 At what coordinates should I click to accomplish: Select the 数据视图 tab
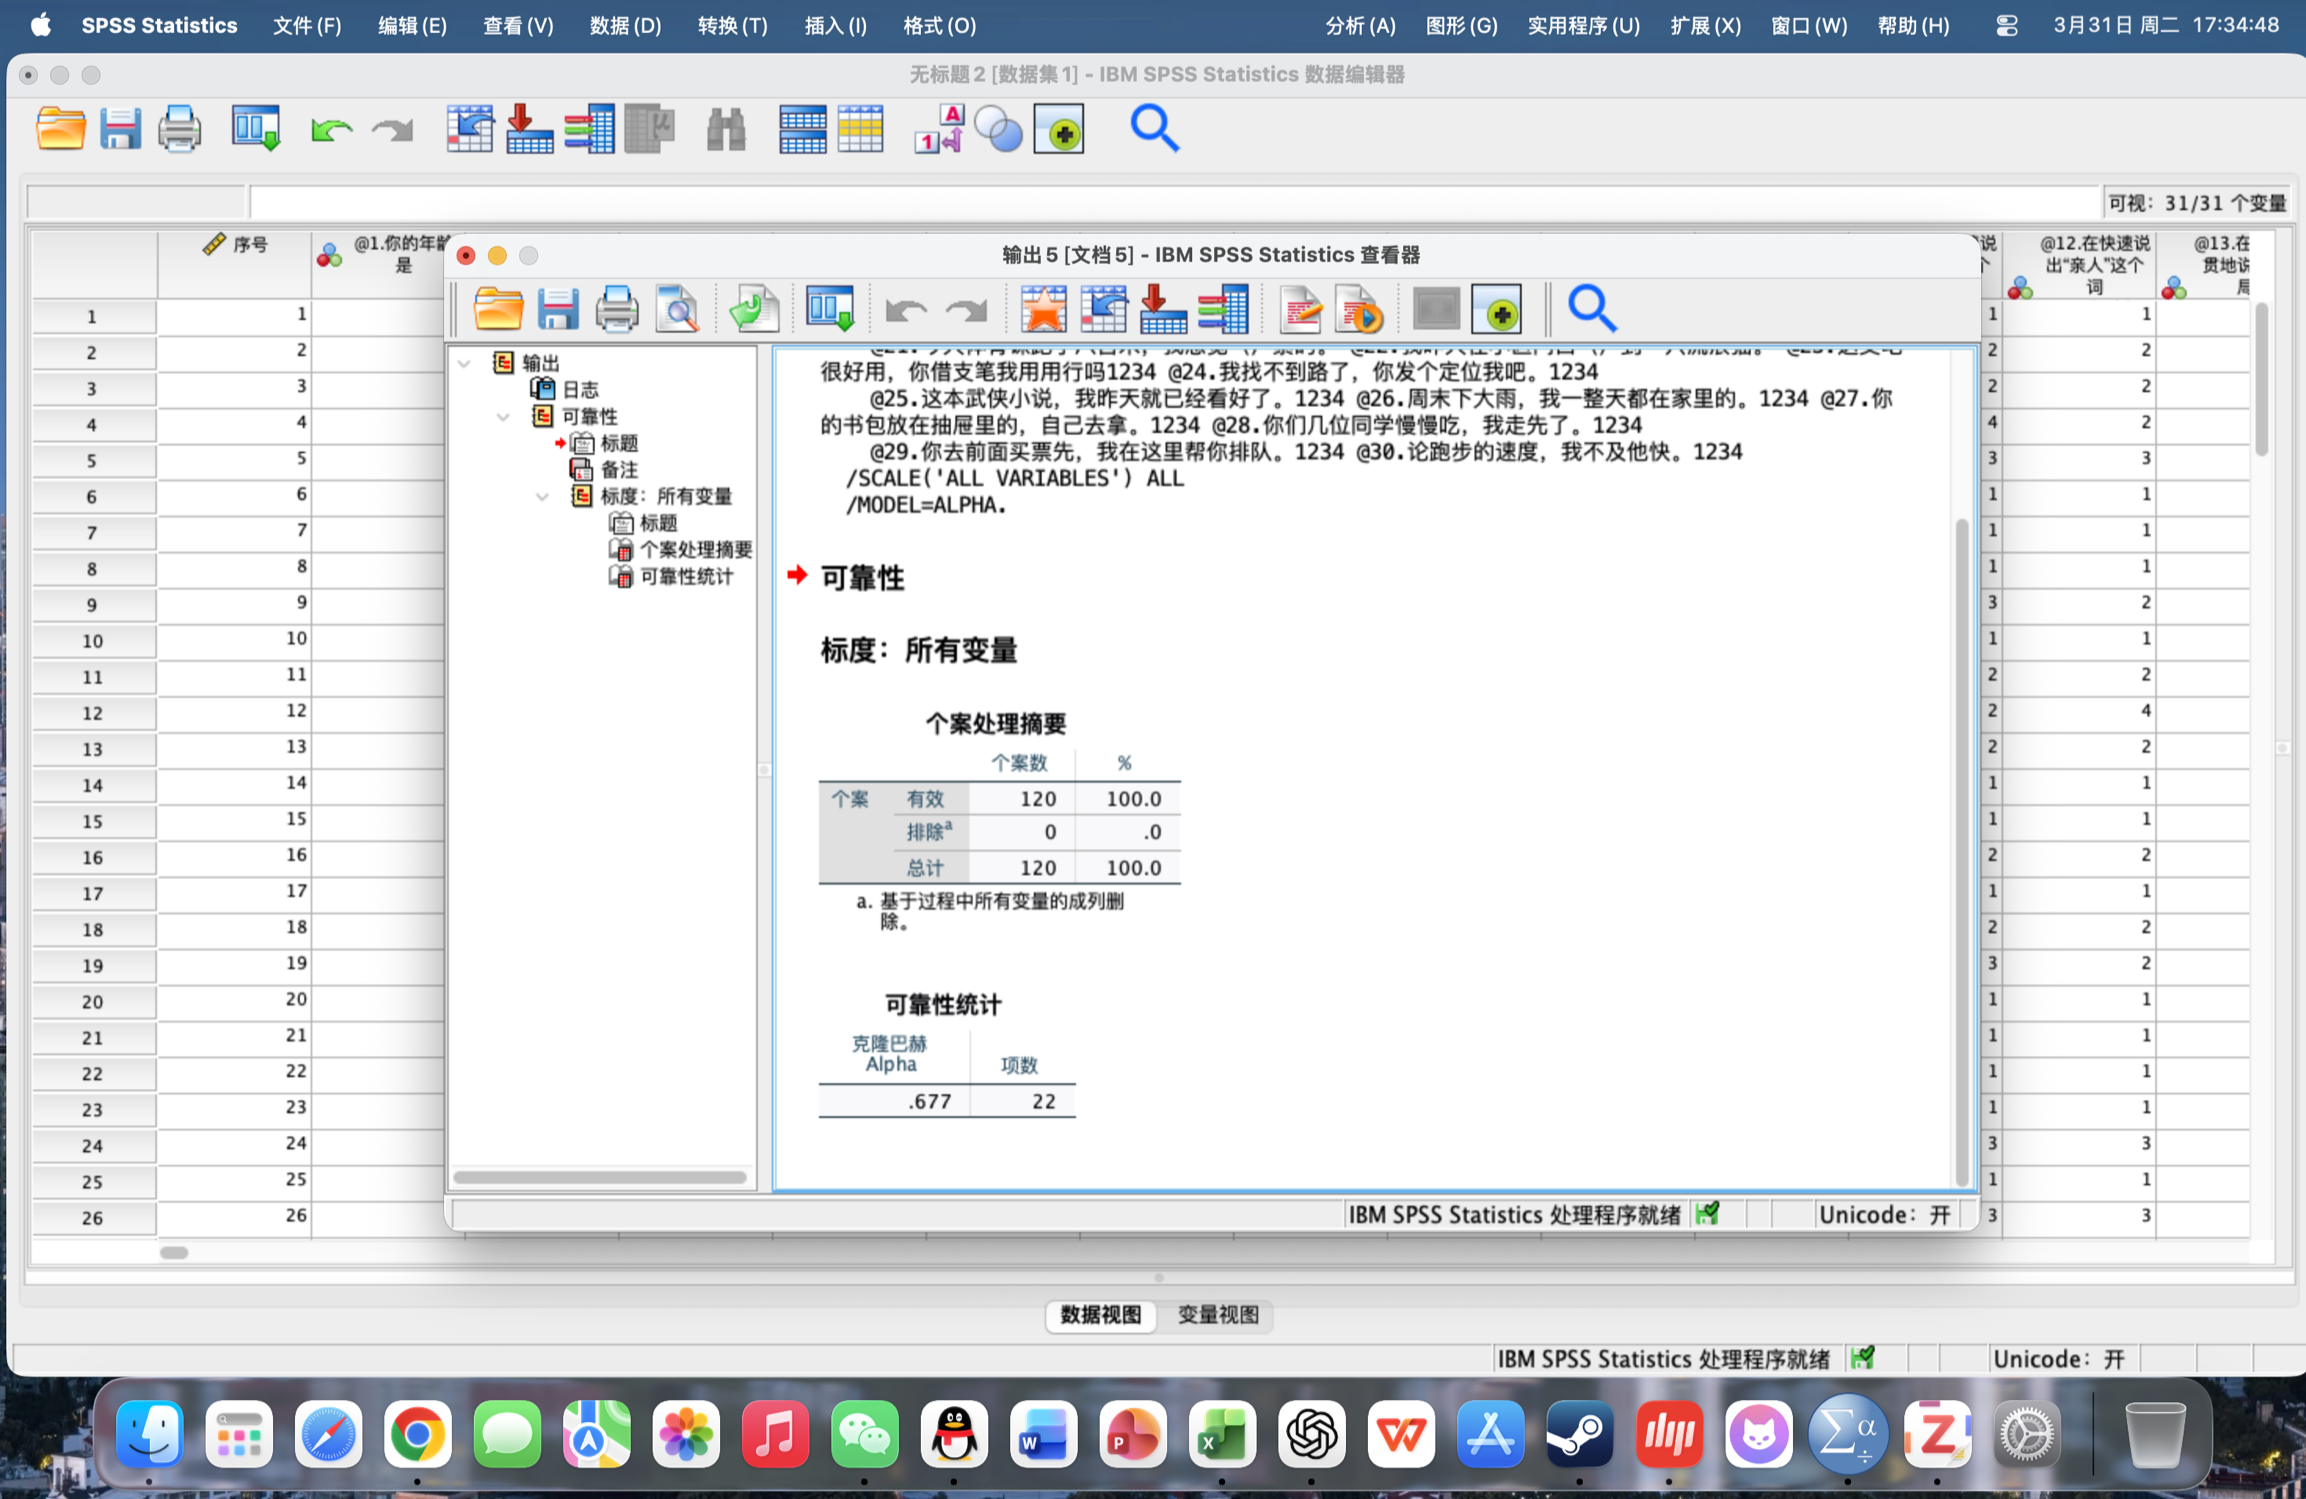tap(1100, 1315)
